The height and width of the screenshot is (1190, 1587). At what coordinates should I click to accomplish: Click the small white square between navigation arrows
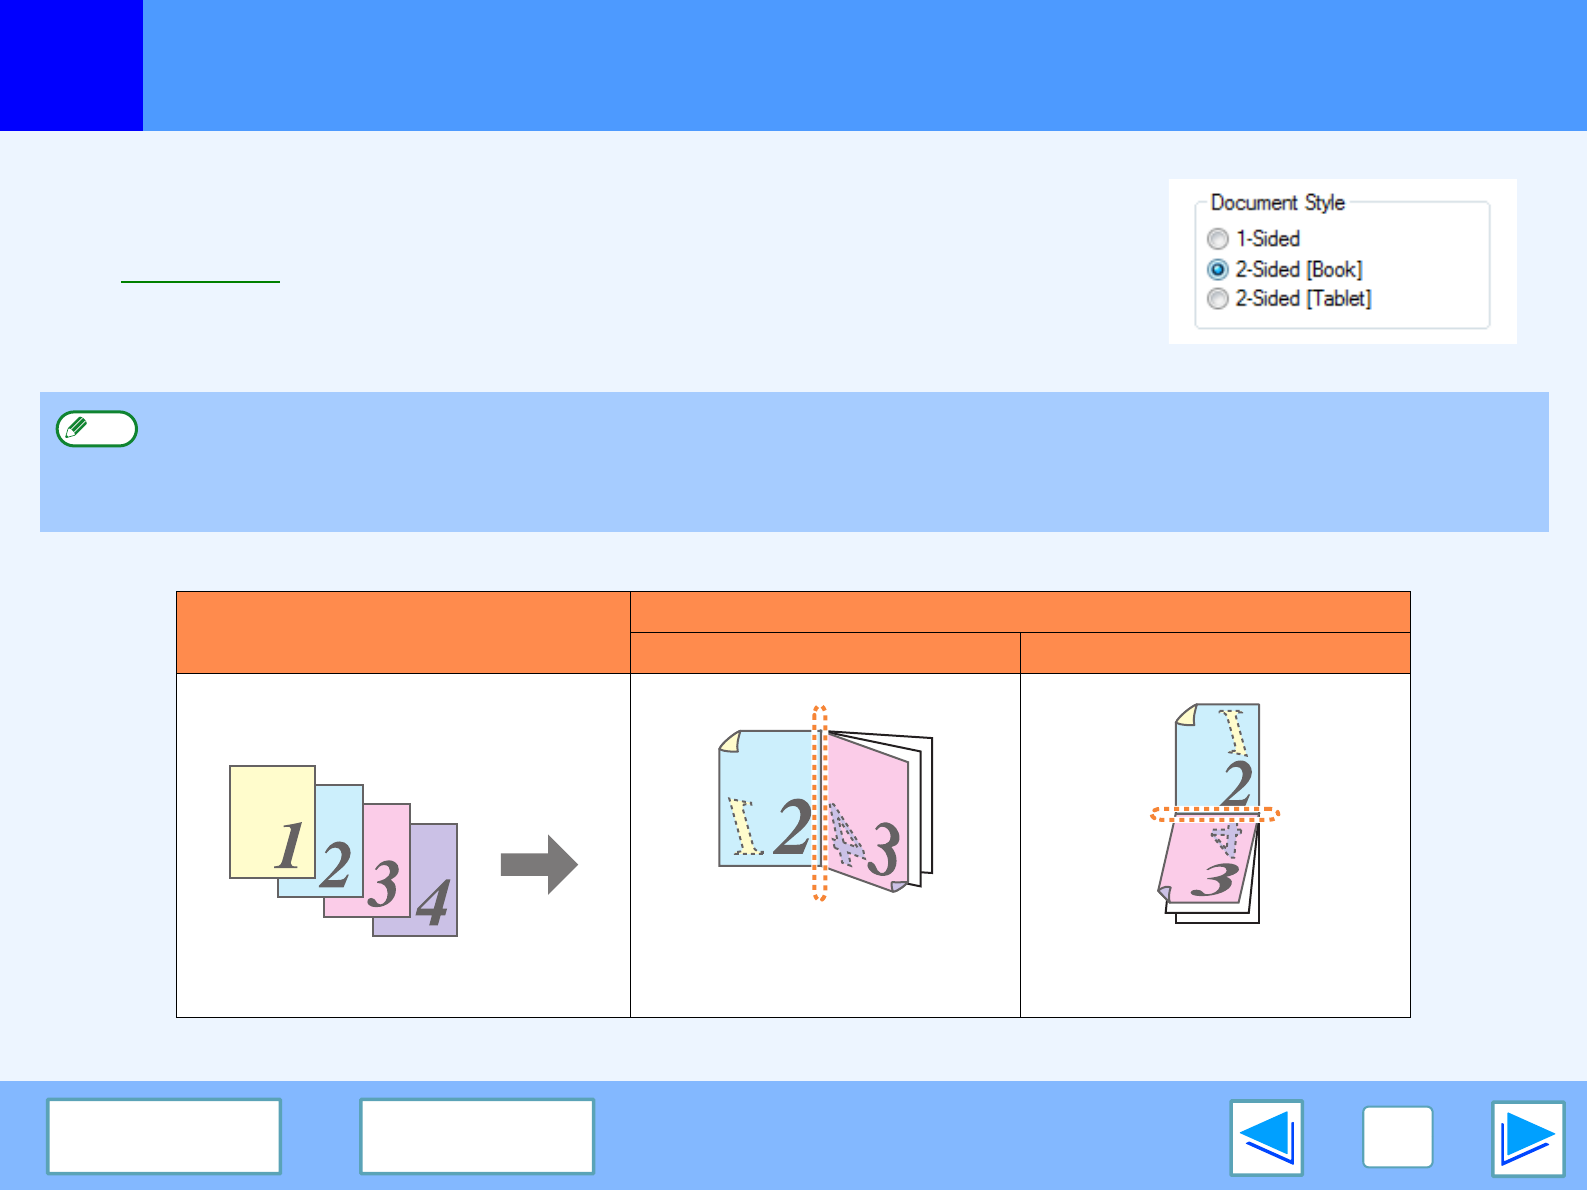coord(1397,1137)
